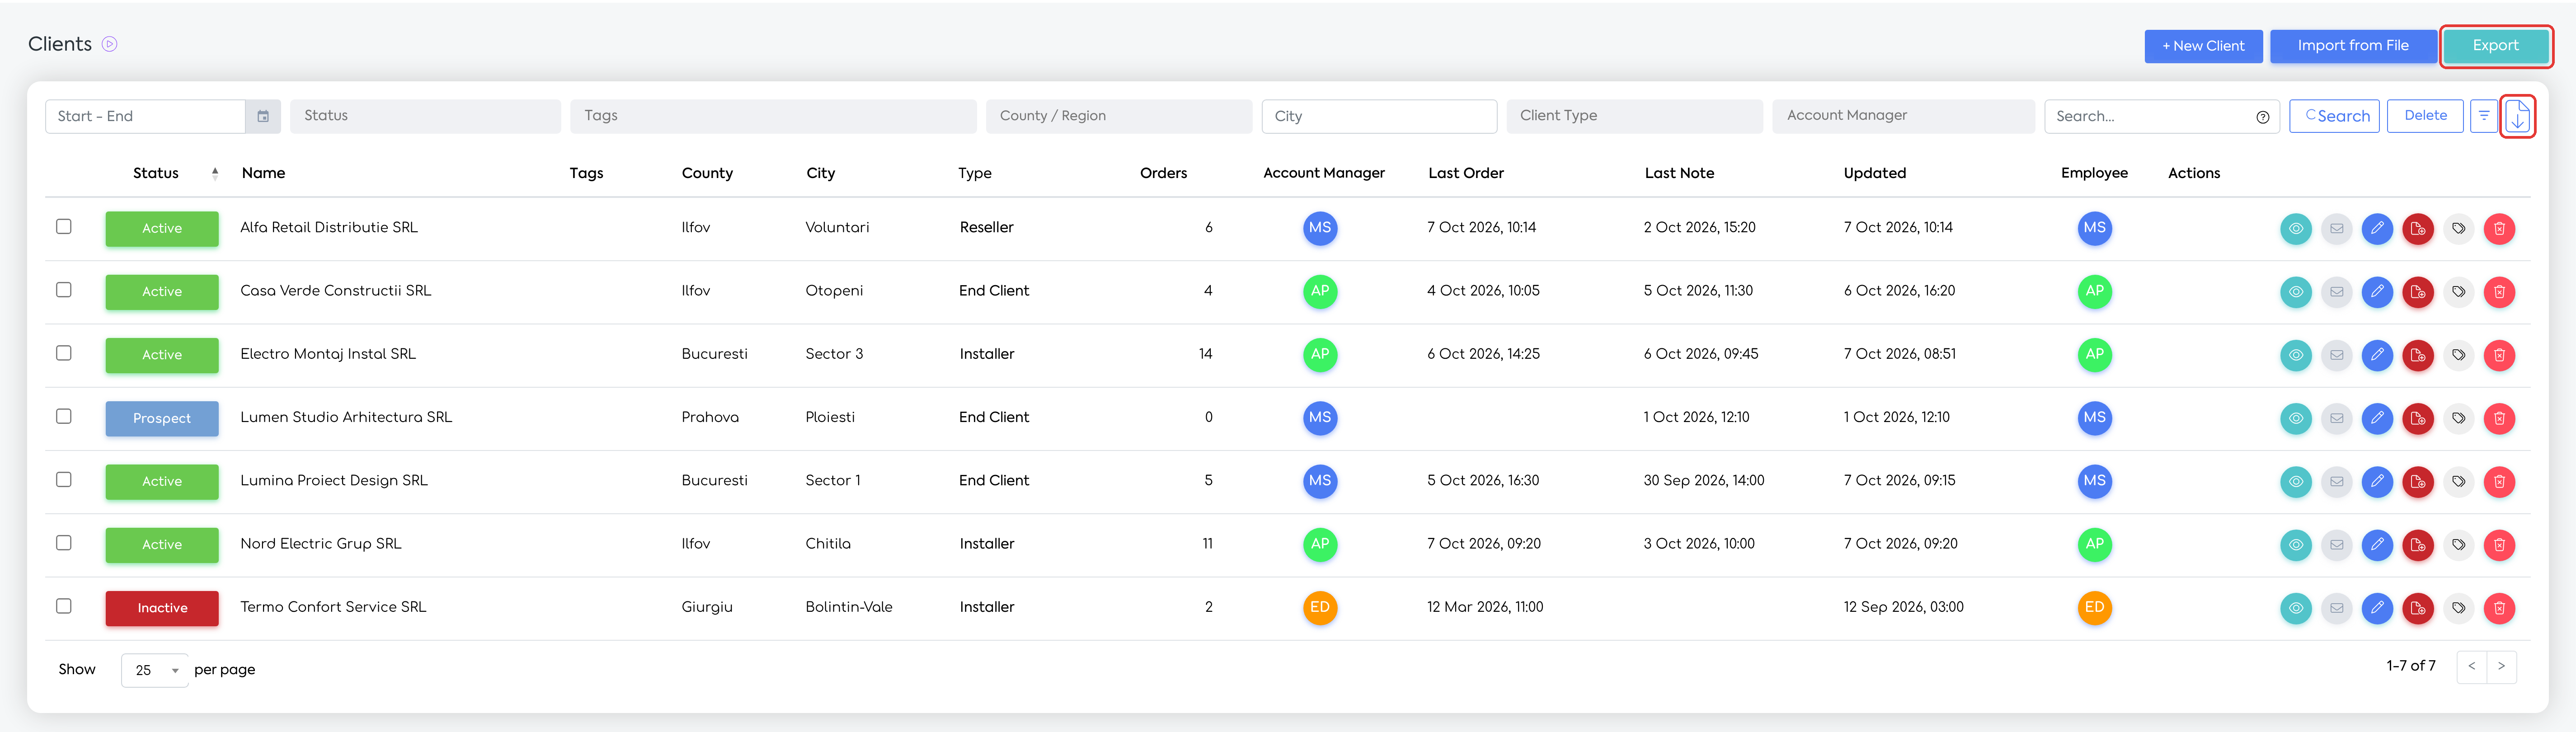
Task: Click the delete trash icon for Nord Electric Grup
Action: [2499, 545]
